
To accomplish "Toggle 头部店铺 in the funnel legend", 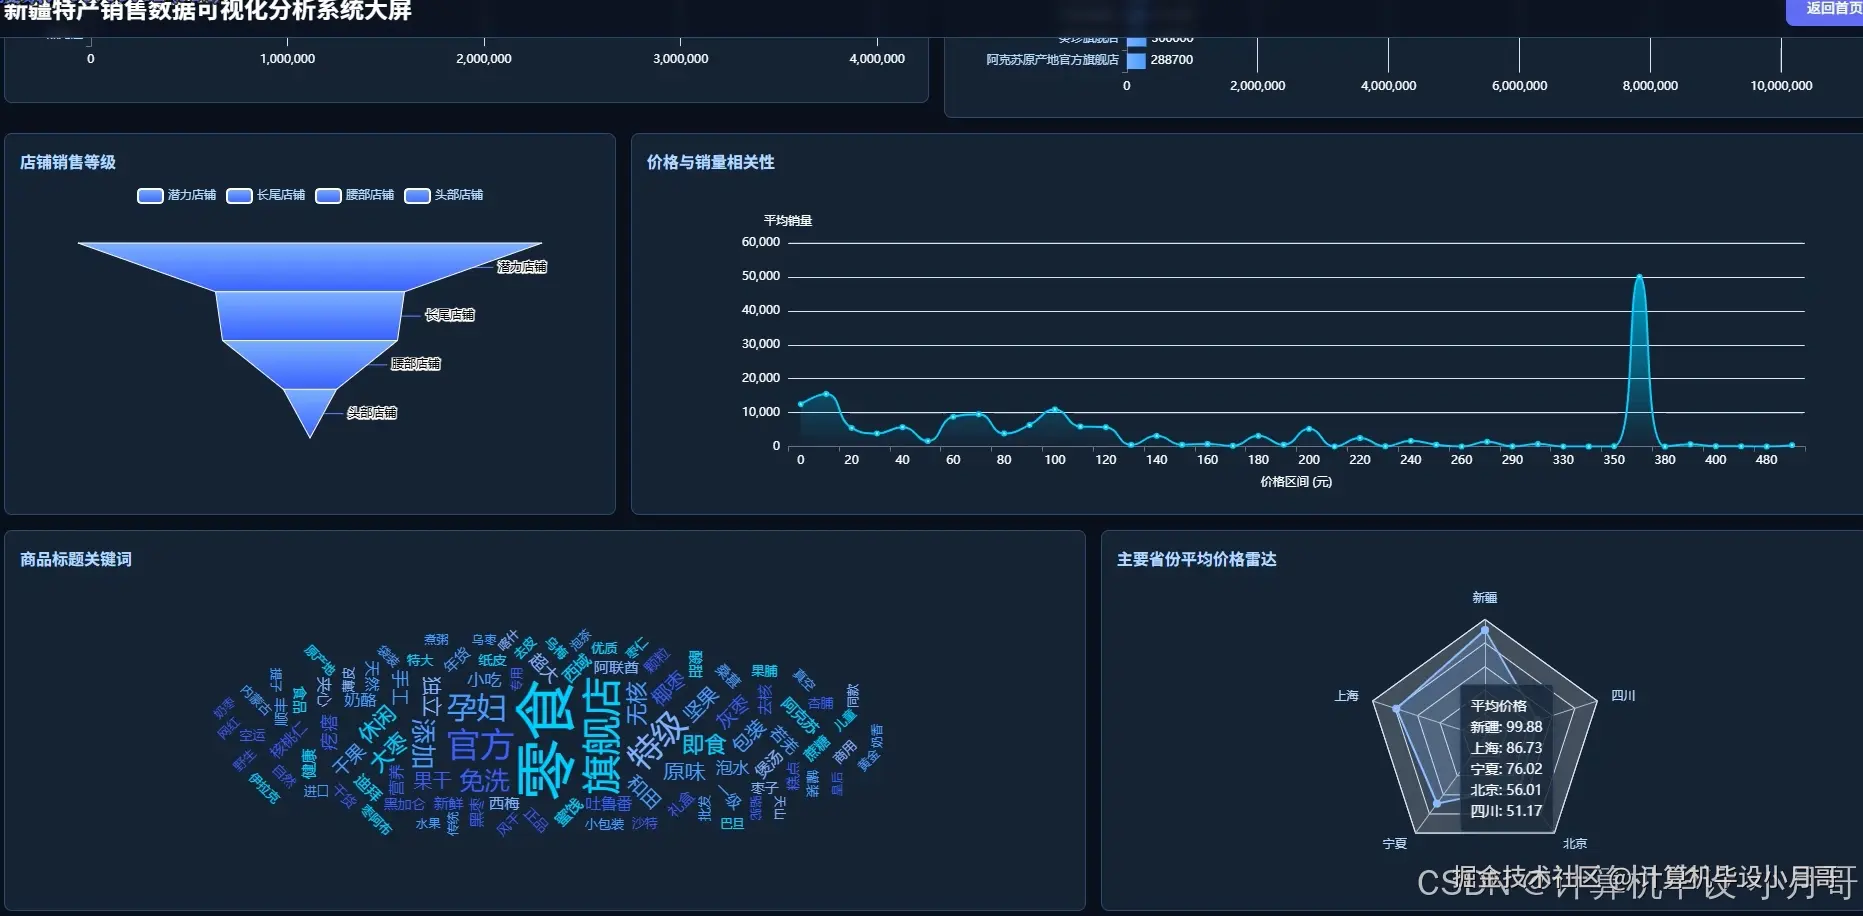I will 444,195.
